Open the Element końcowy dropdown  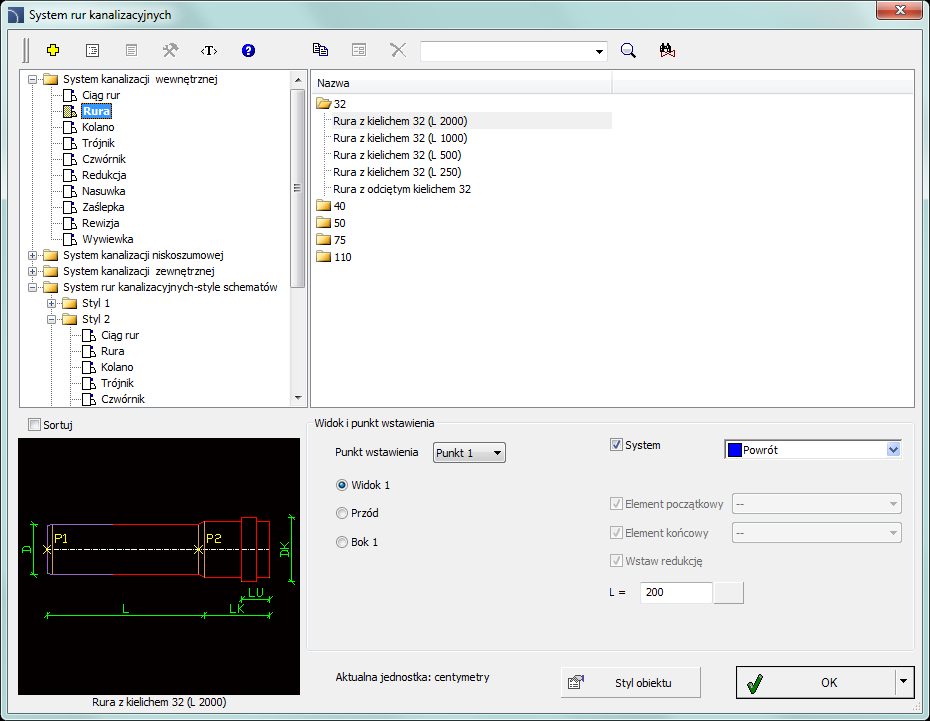817,532
